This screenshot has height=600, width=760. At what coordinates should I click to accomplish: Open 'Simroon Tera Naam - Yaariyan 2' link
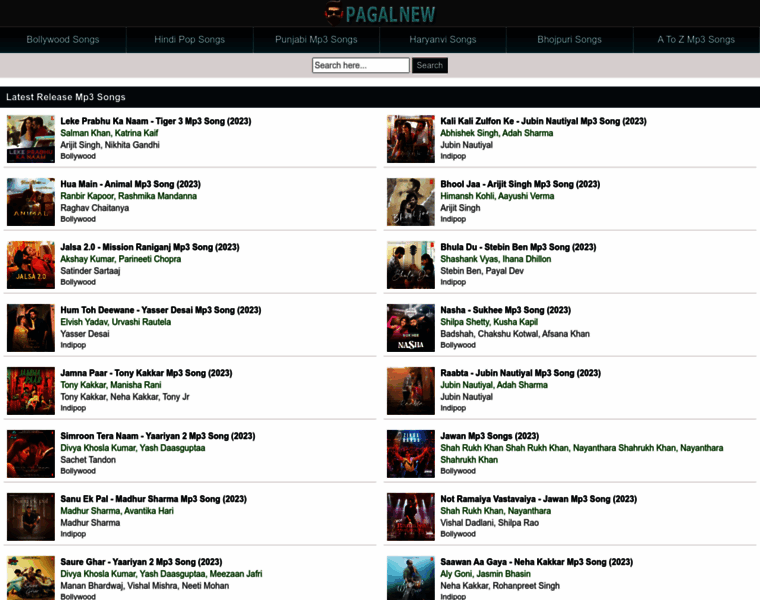tap(158, 436)
